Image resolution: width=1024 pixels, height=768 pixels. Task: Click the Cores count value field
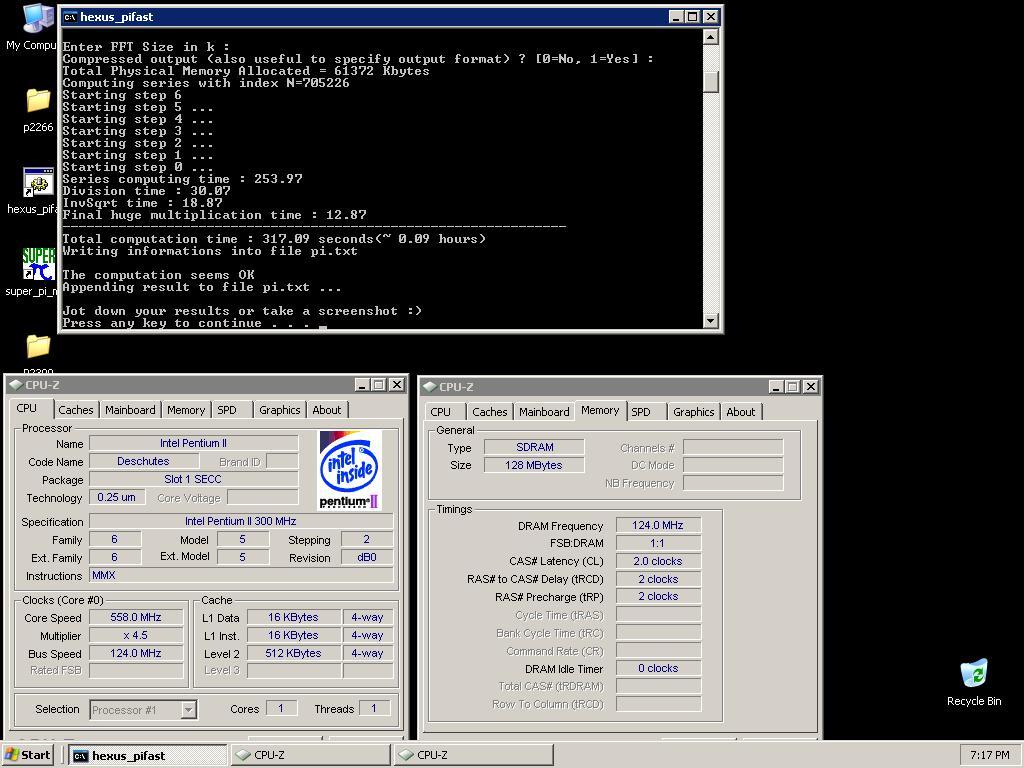point(281,708)
